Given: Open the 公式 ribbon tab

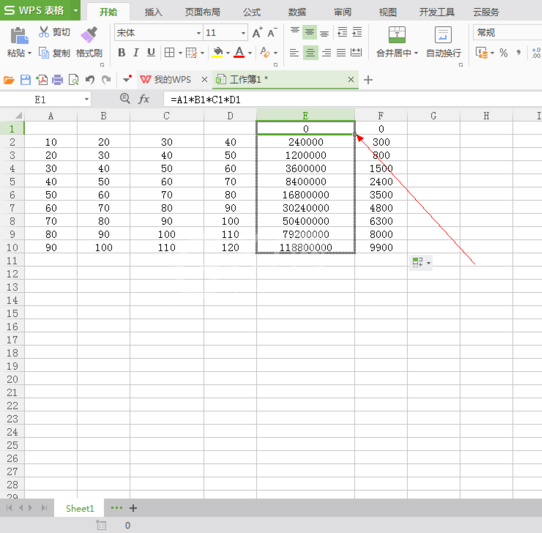Looking at the screenshot, I should pyautogui.click(x=252, y=12).
